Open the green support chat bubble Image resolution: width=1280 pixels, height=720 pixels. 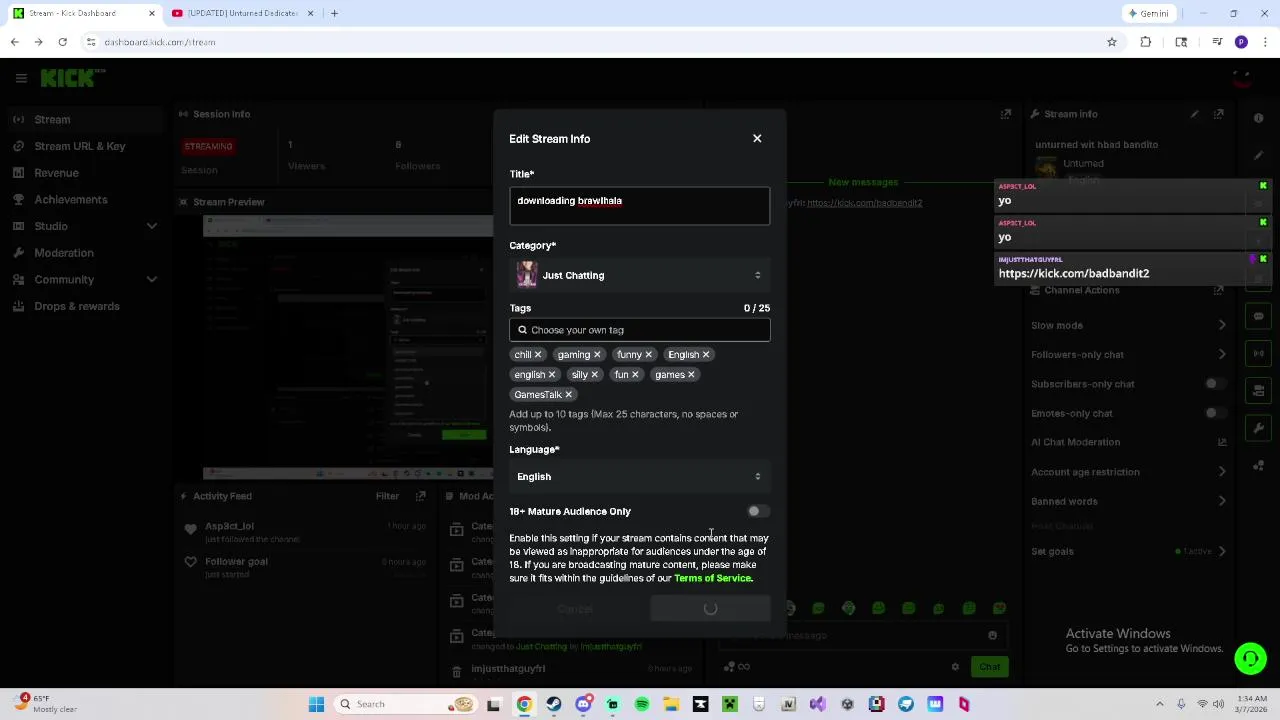pyautogui.click(x=1250, y=658)
